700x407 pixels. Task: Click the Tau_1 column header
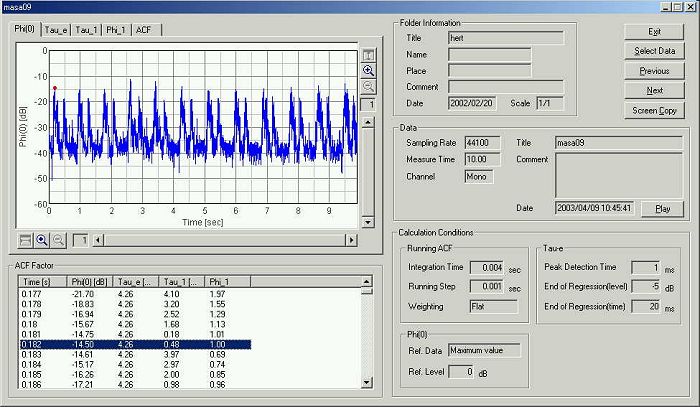(x=182, y=282)
